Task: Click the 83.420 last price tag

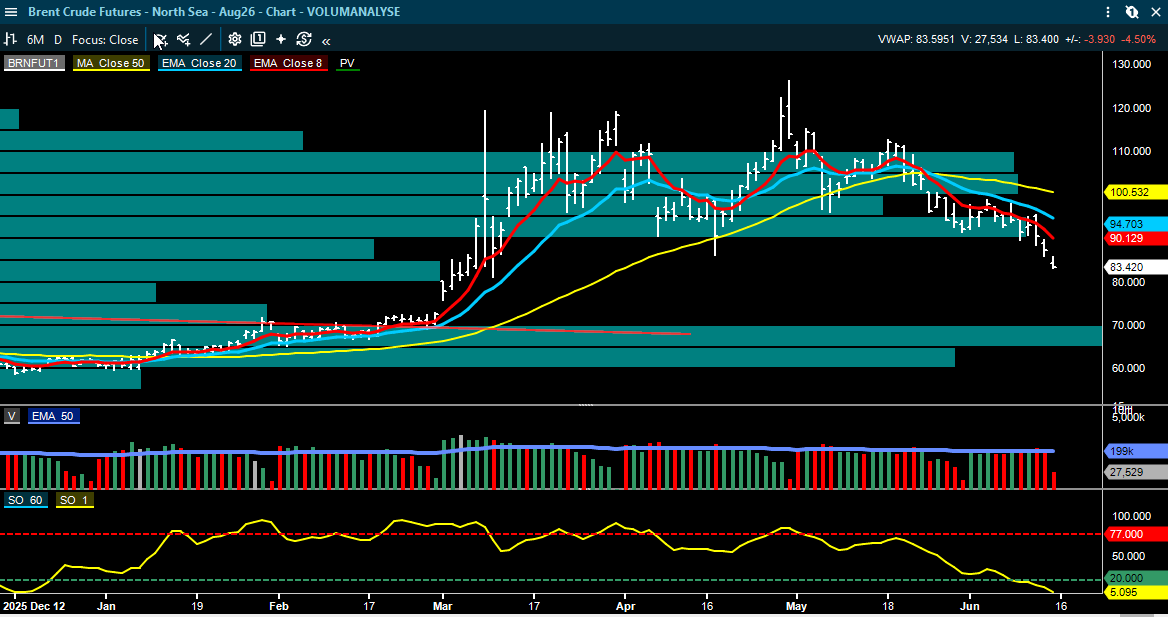Action: tap(1134, 267)
